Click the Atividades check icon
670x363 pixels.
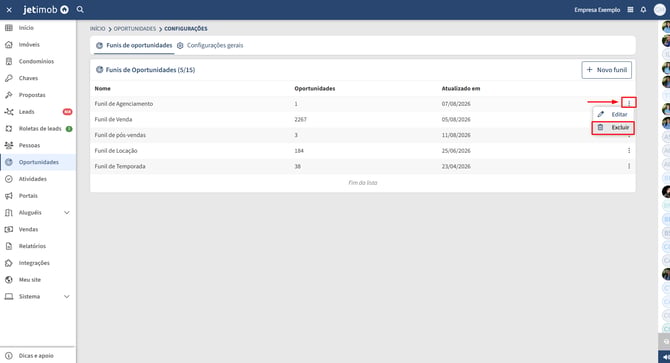9,179
